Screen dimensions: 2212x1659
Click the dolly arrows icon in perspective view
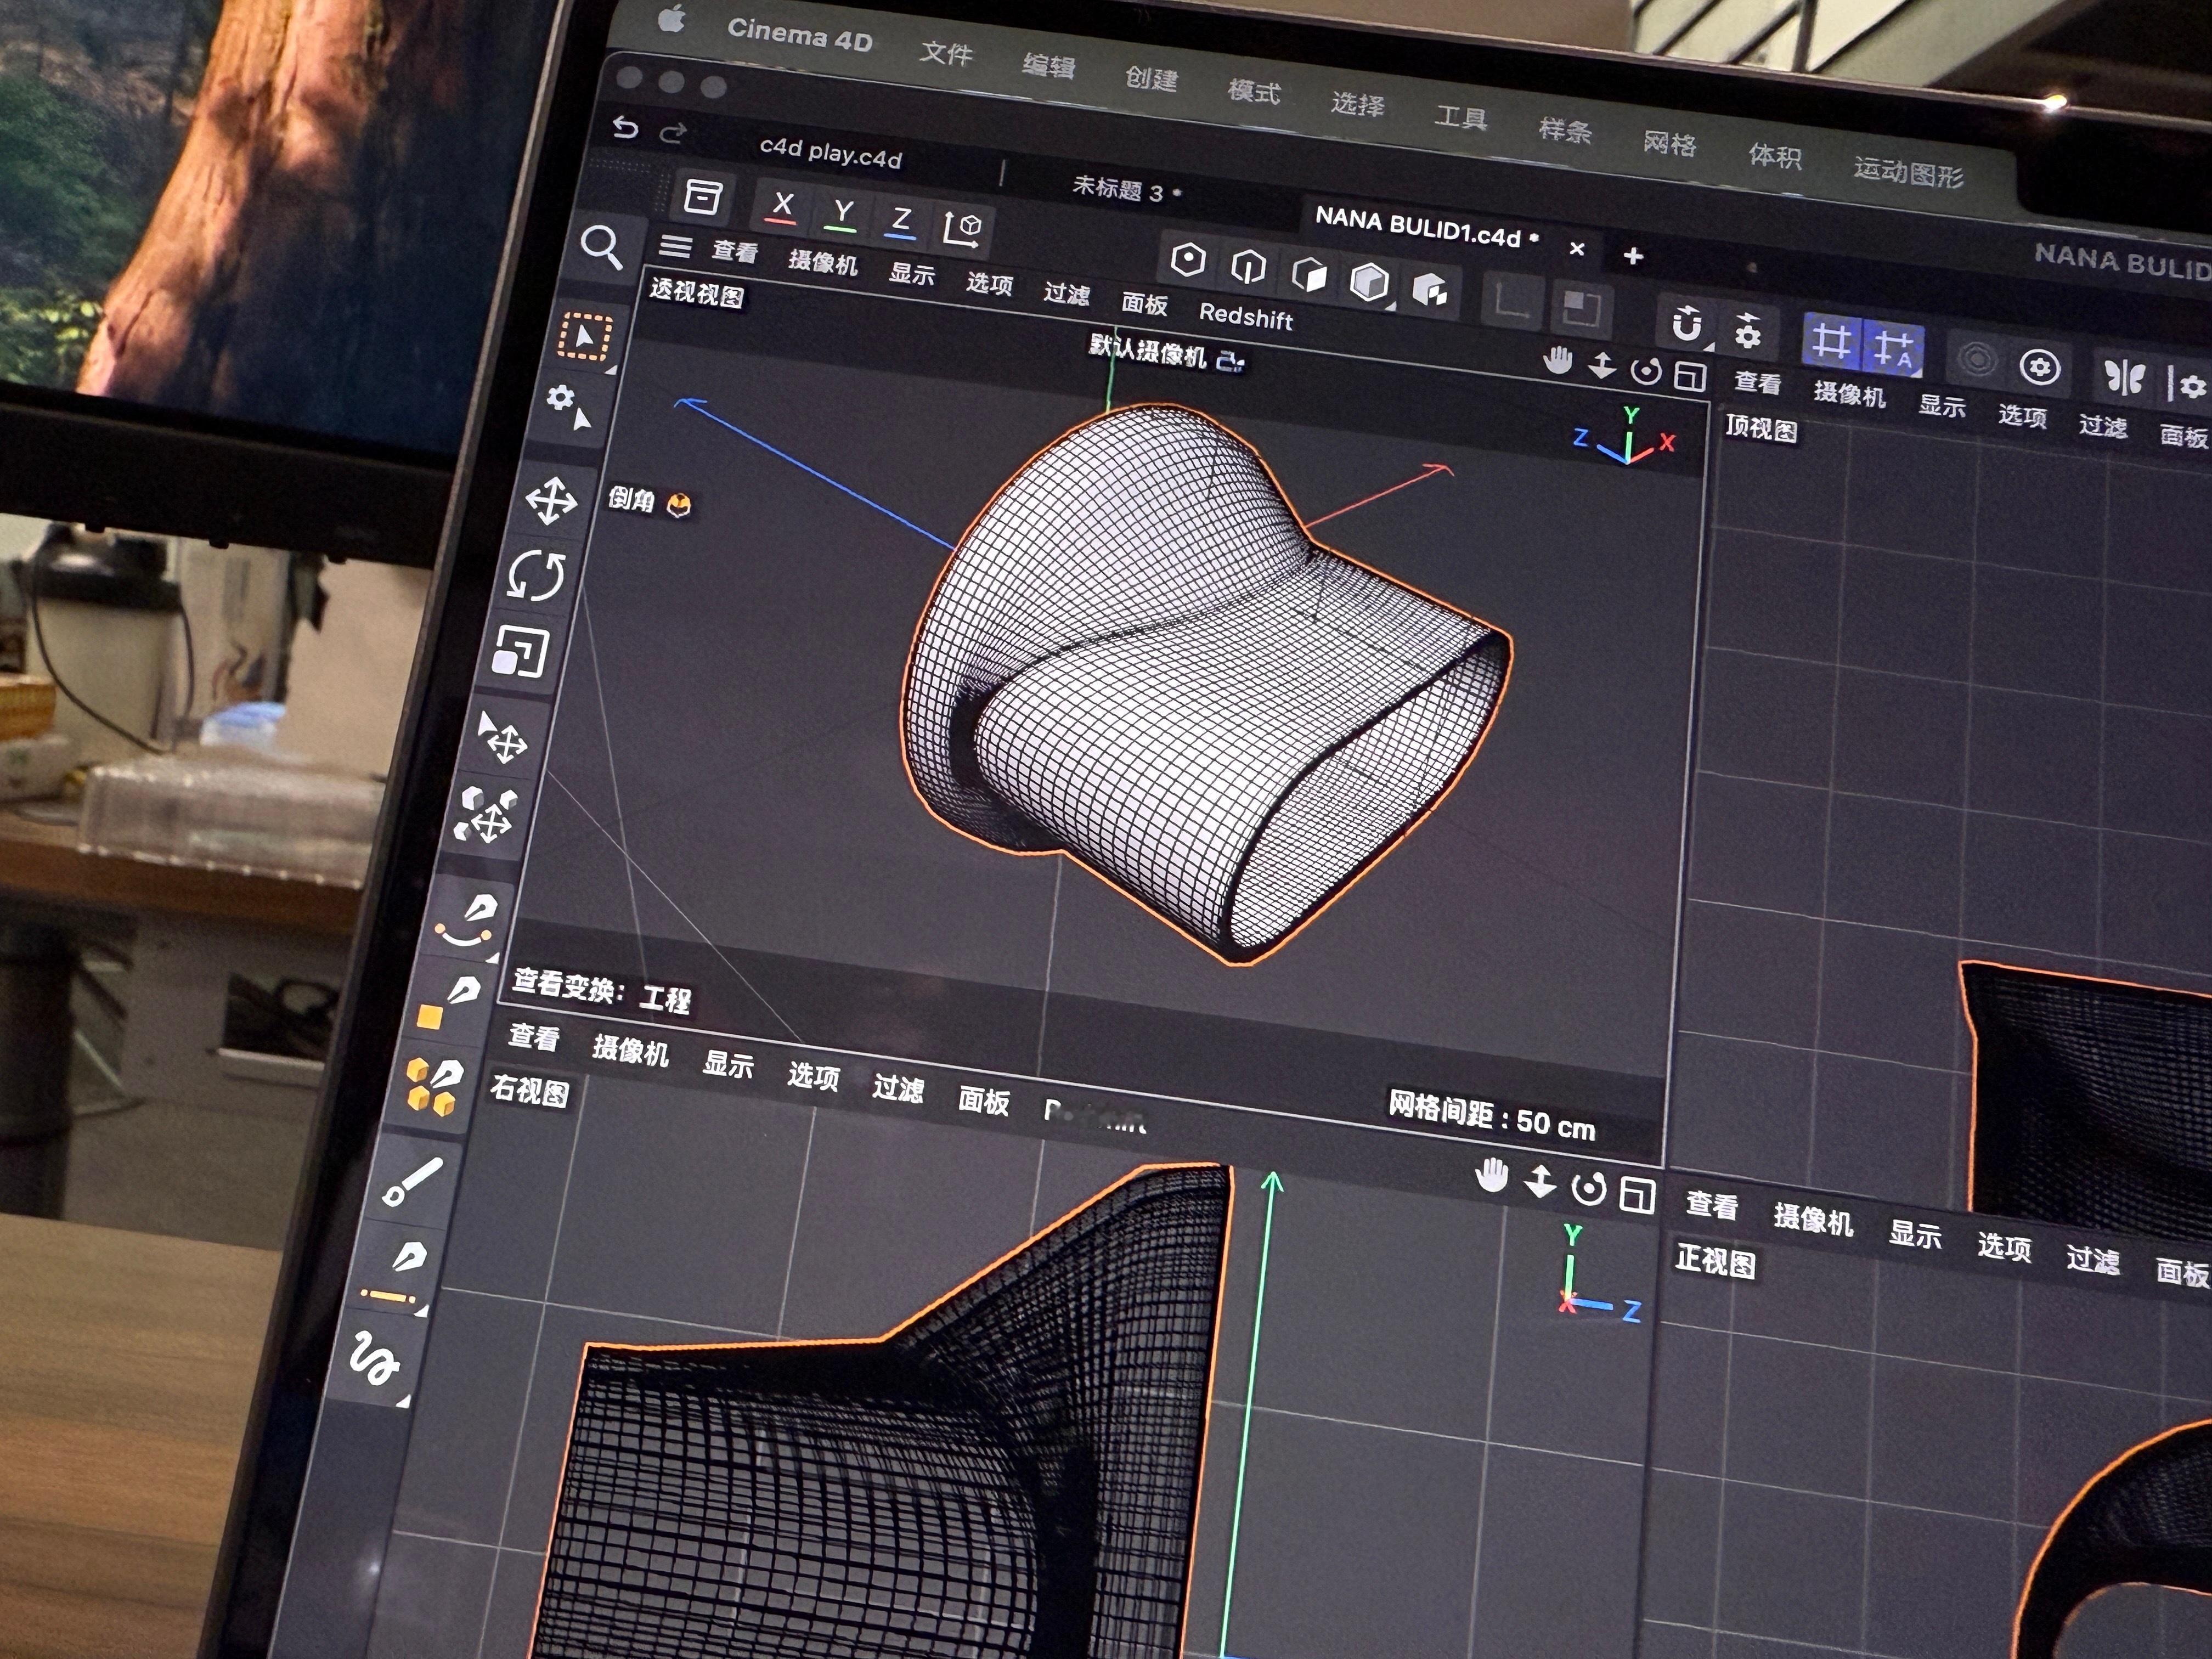tap(1602, 365)
